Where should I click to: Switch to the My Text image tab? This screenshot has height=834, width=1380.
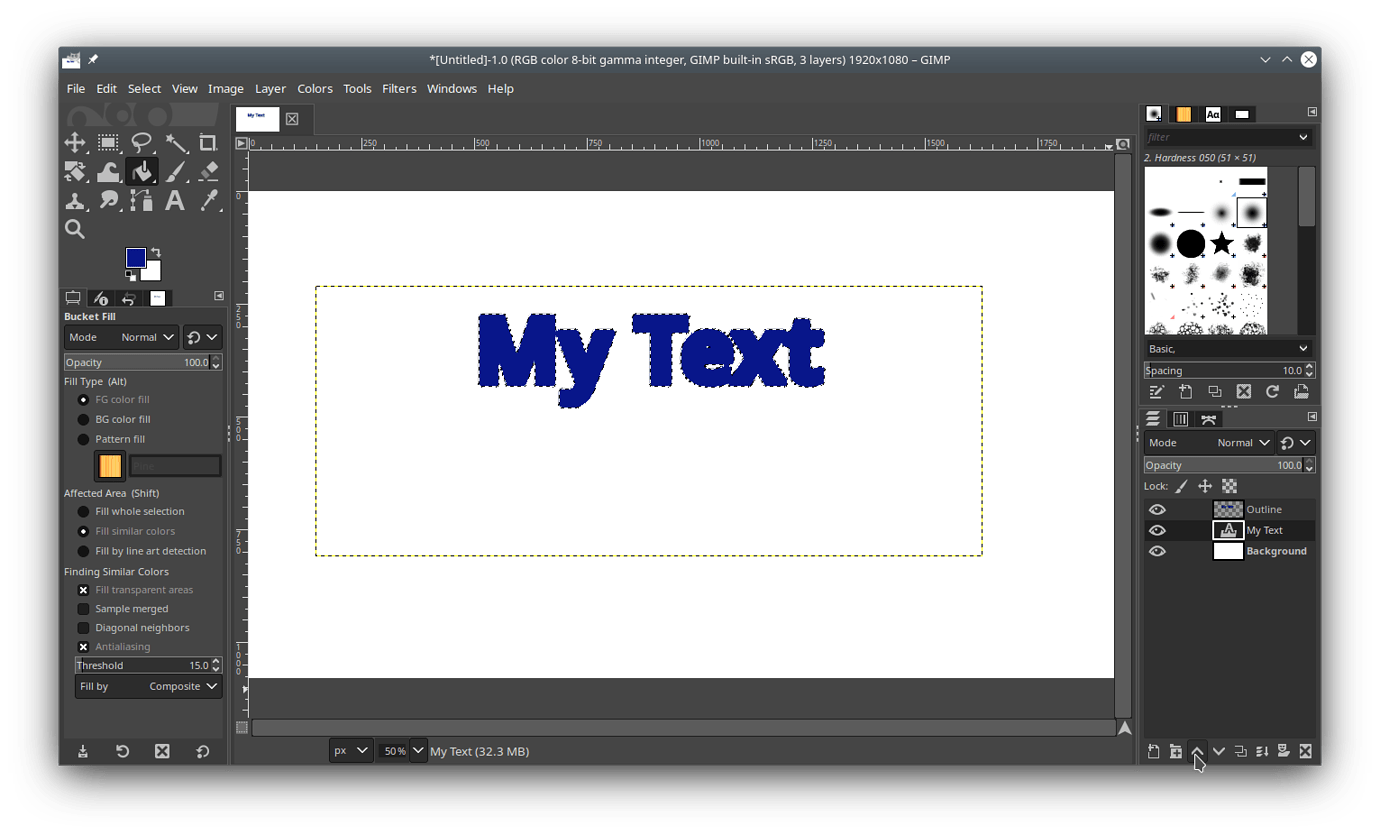click(256, 118)
